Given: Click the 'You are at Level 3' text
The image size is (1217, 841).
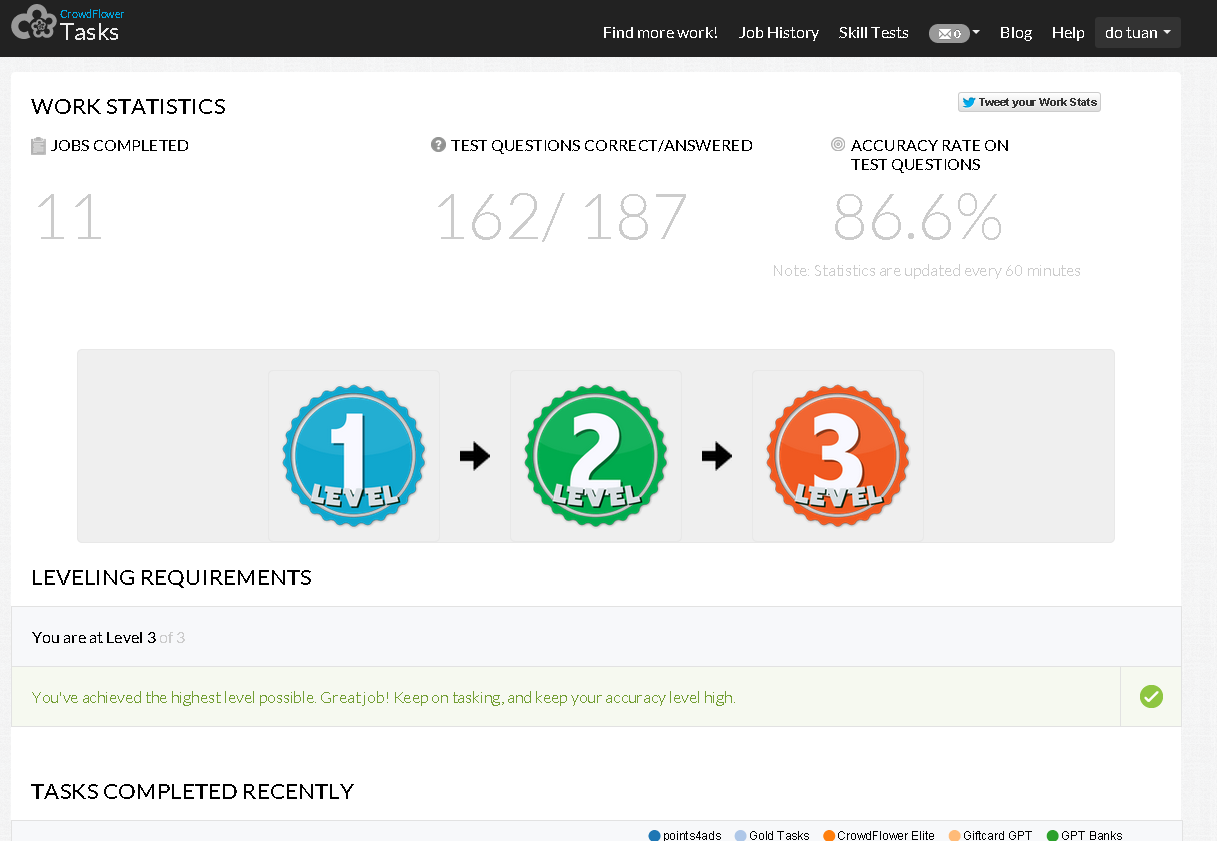Looking at the screenshot, I should pos(94,637).
